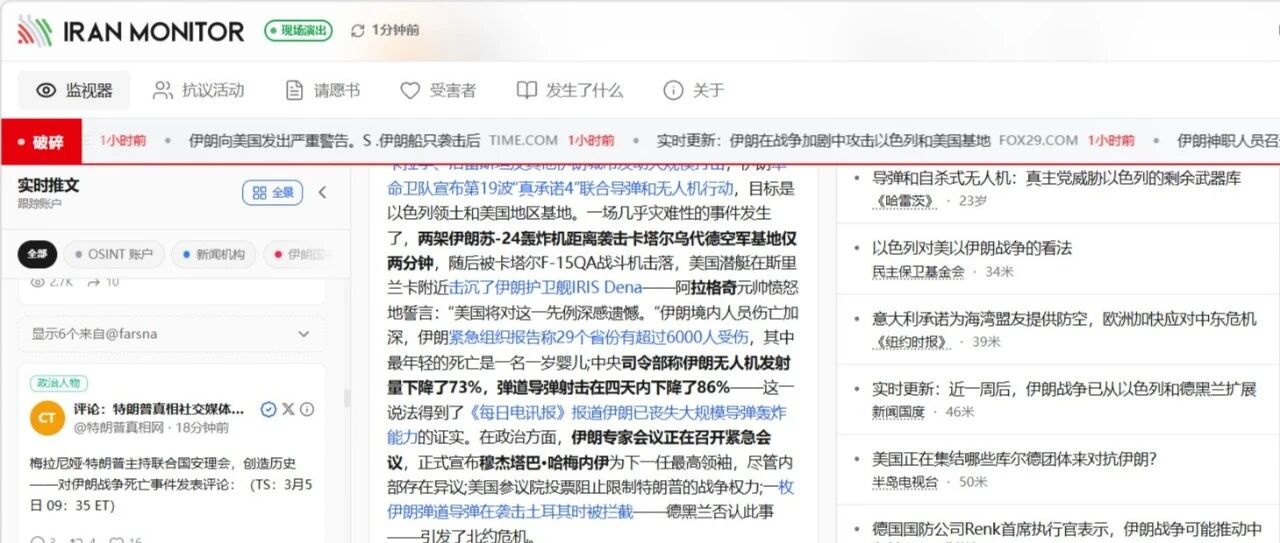Screen dimensions: 1280x543
Task: Open the 抗议活动 tab
Action: (198, 90)
